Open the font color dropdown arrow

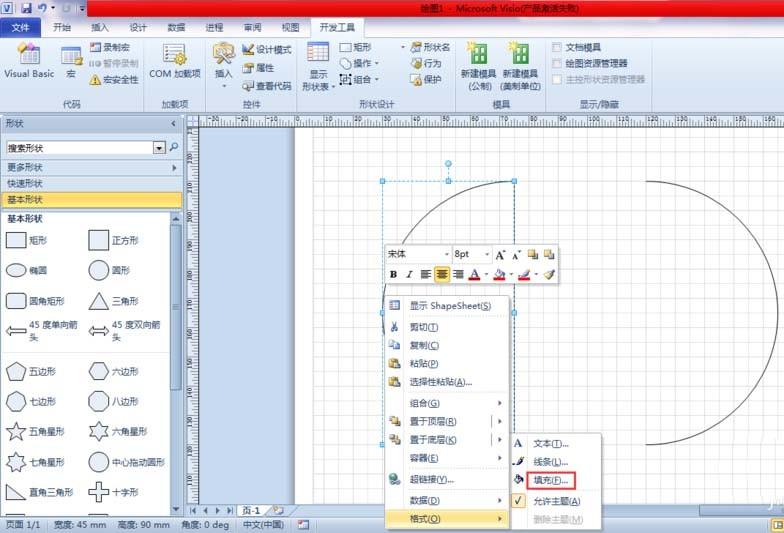pos(486,274)
